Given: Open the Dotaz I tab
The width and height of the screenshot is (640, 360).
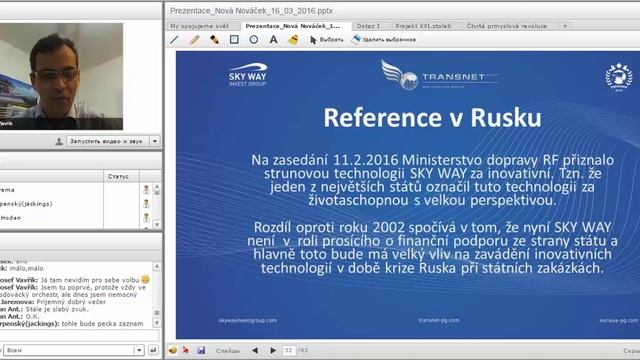Looking at the screenshot, I should click(x=368, y=26).
